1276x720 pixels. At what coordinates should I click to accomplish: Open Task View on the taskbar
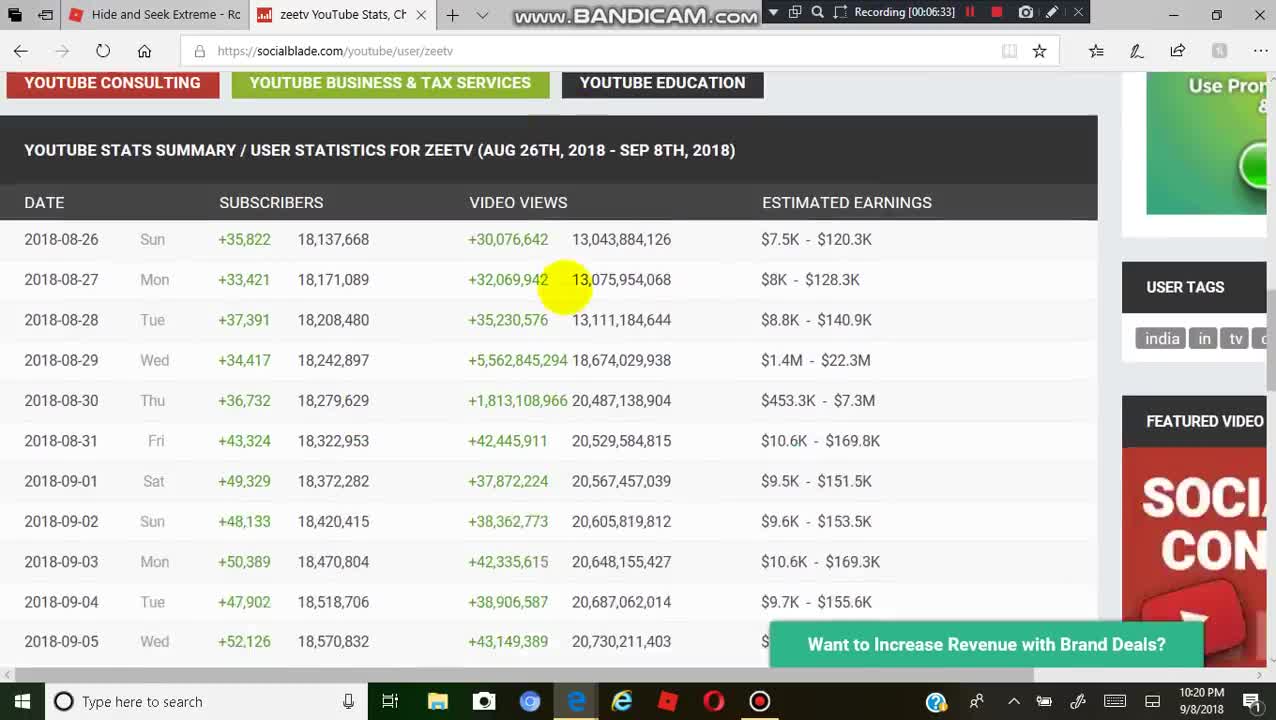(390, 701)
